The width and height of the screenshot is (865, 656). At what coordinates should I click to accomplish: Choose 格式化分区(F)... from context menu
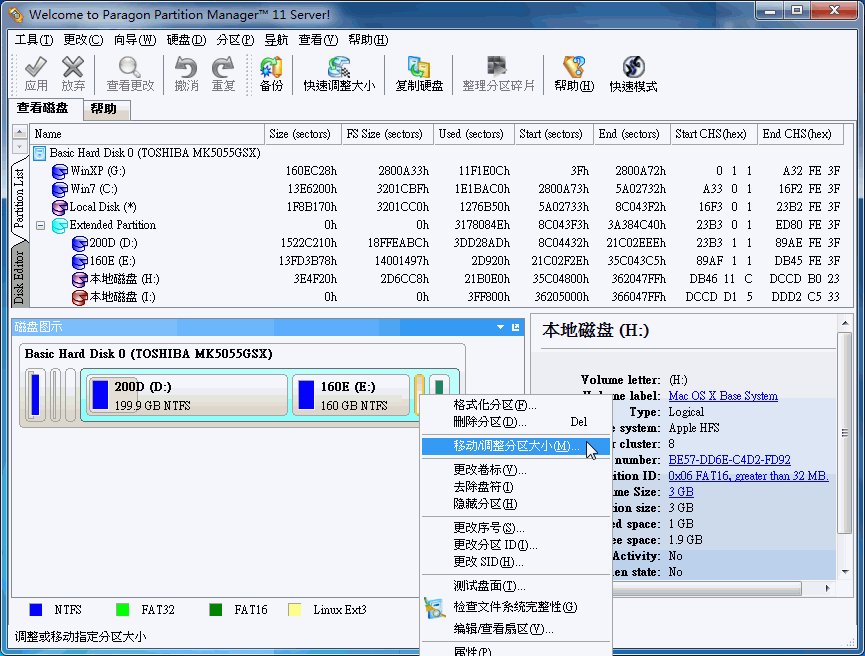[x=516, y=405]
